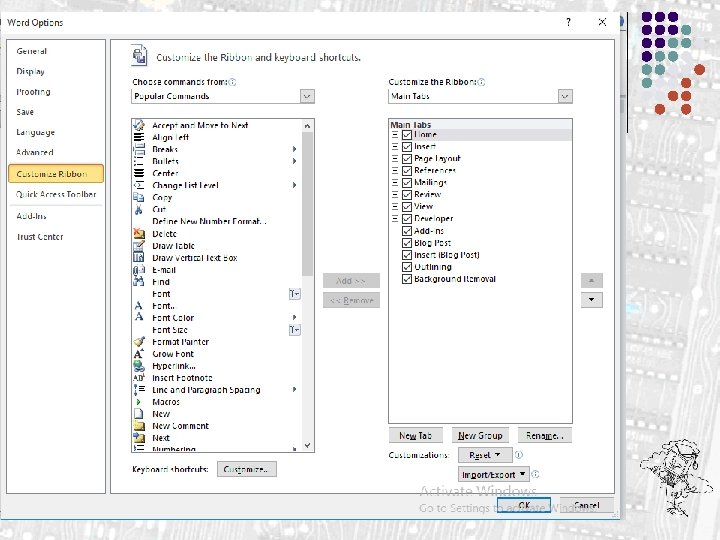Click the Move Down arrow button
This screenshot has width=720, height=540.
pyautogui.click(x=591, y=300)
